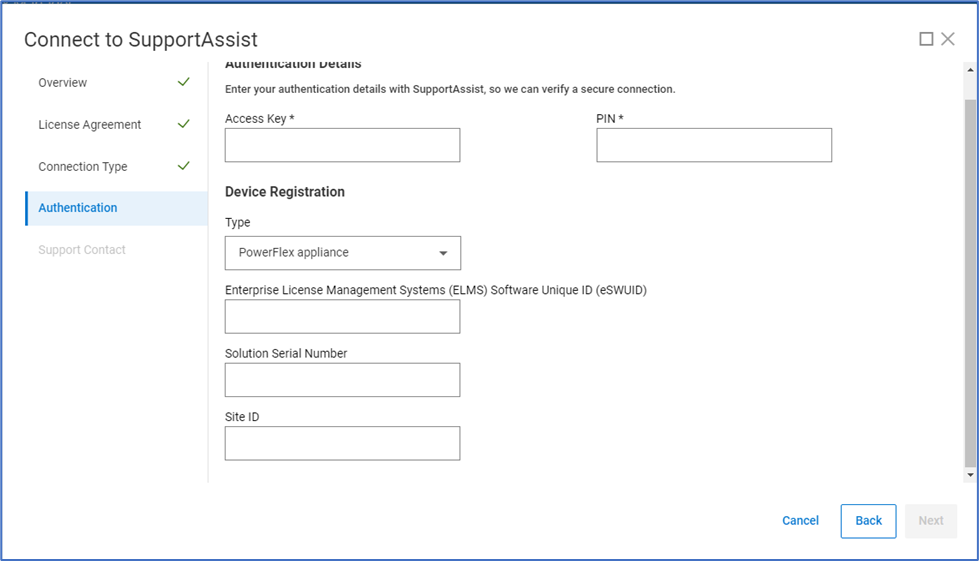Viewport: 979px width, 561px height.
Task: Click the Site ID label
Action: [242, 417]
